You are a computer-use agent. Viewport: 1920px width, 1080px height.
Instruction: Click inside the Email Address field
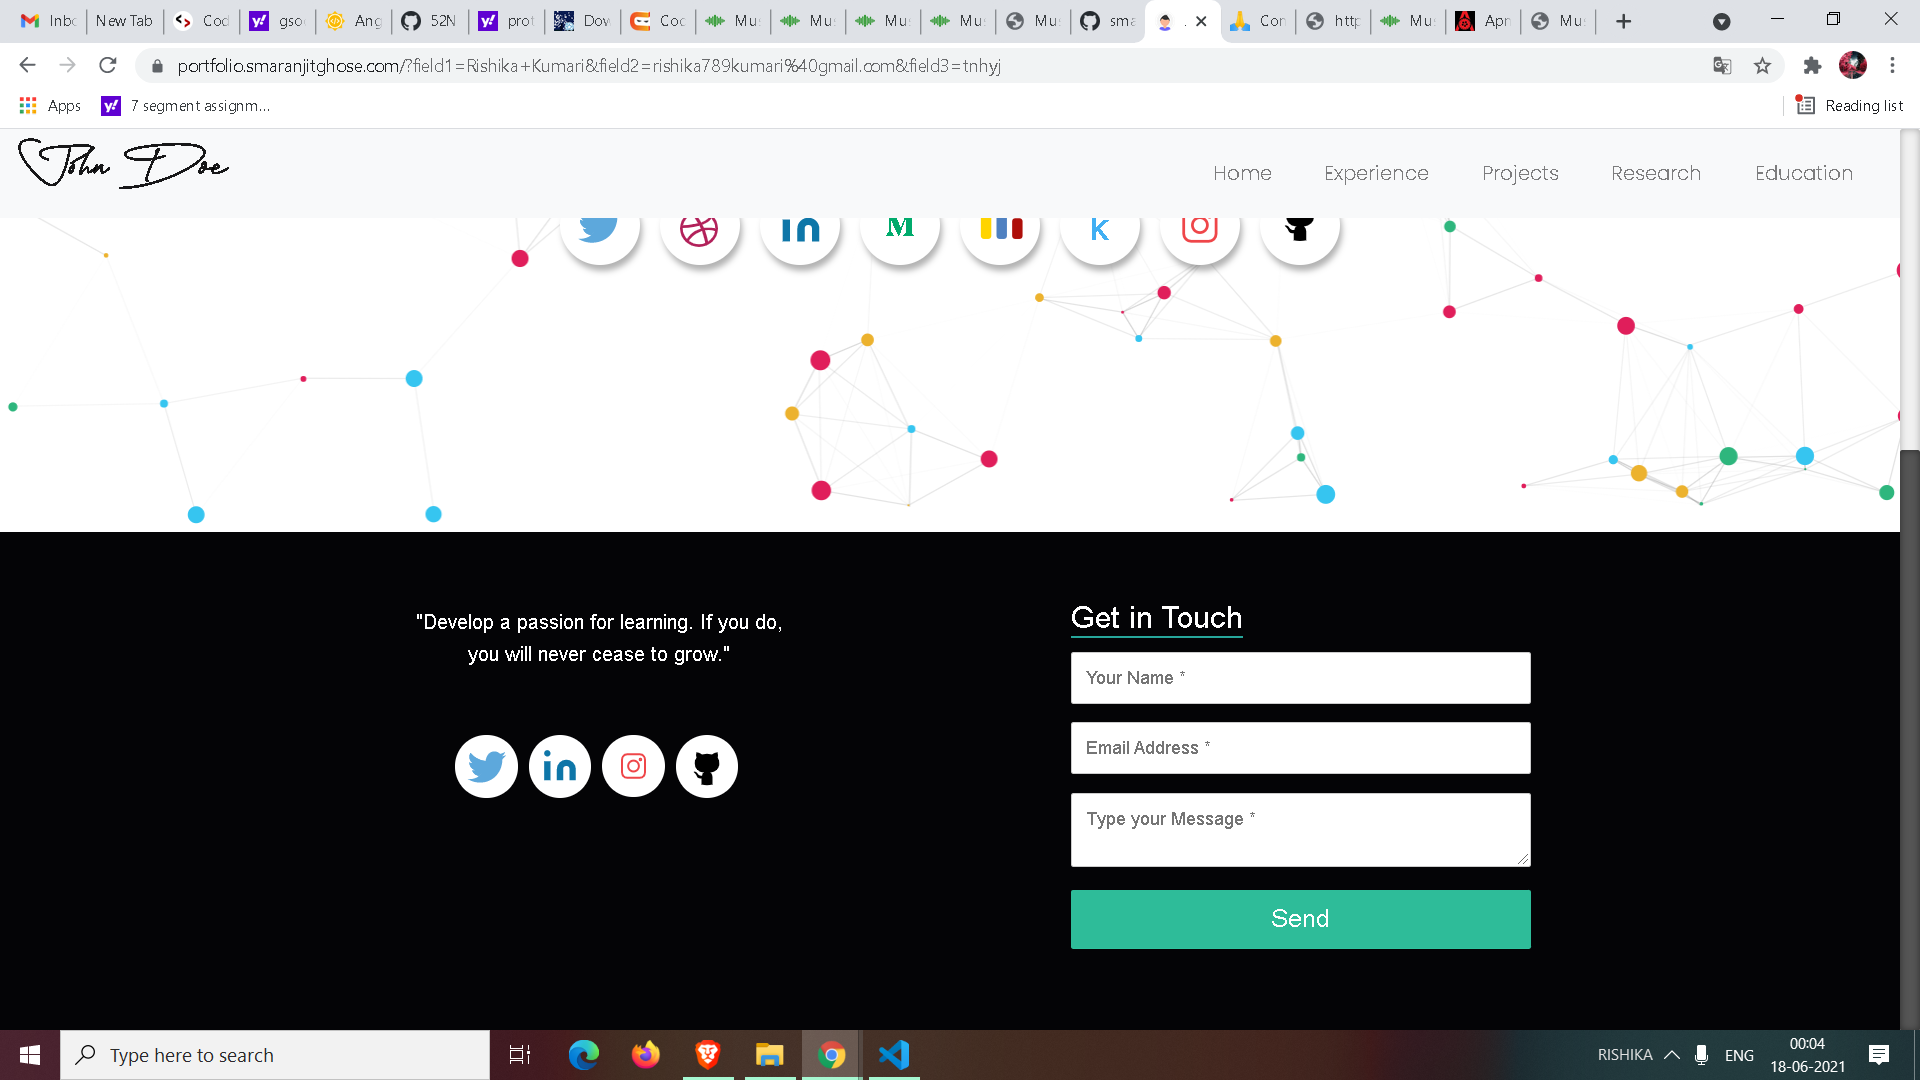(x=1300, y=747)
